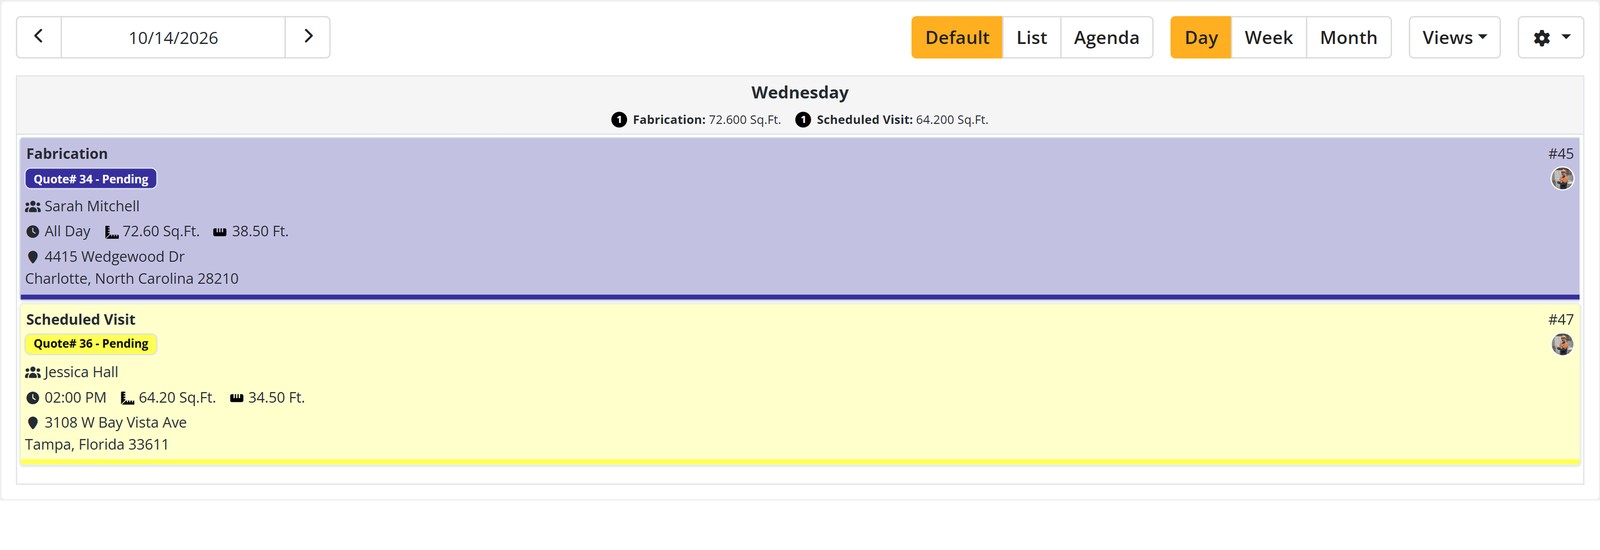Click the location pin beside 4415 Wedgewood Dr

(x=33, y=257)
